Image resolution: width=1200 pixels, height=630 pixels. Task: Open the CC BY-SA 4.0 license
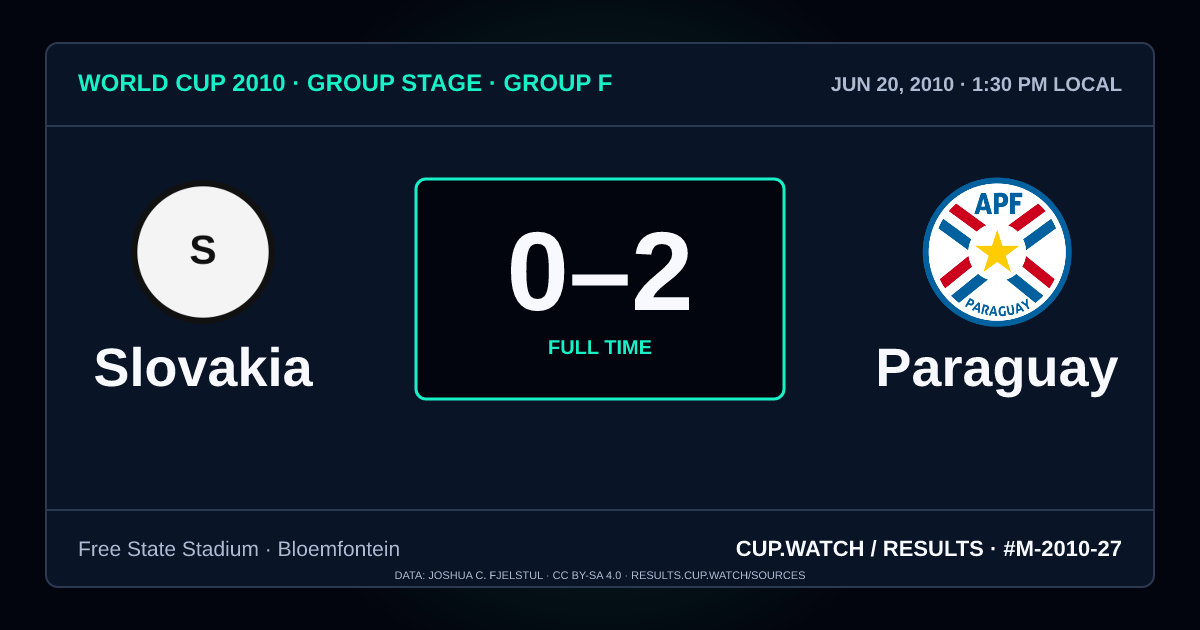(x=587, y=575)
